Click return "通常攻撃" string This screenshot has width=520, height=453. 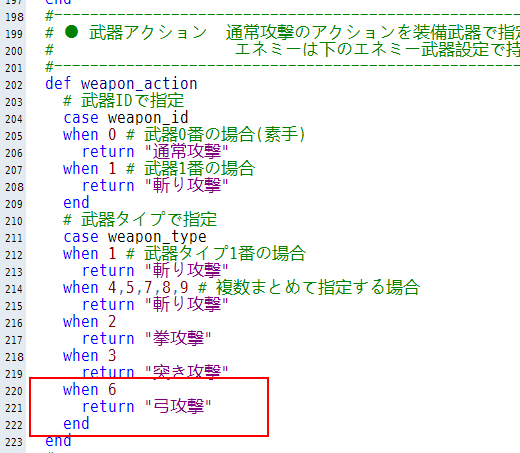point(155,152)
